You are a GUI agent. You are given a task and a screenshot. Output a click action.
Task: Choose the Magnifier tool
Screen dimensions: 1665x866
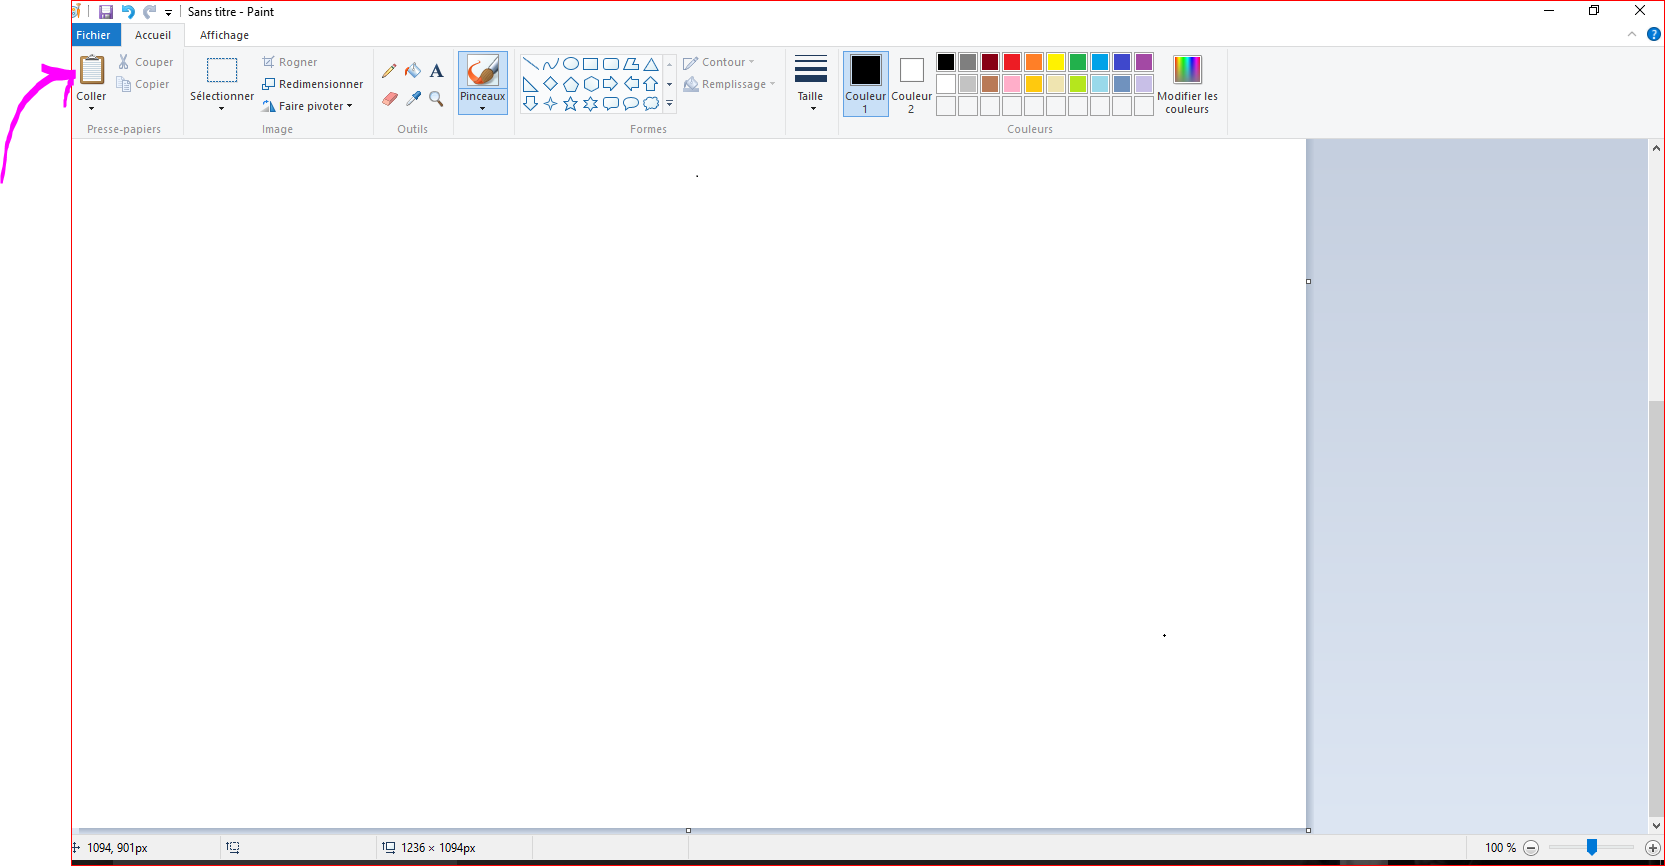tap(437, 98)
